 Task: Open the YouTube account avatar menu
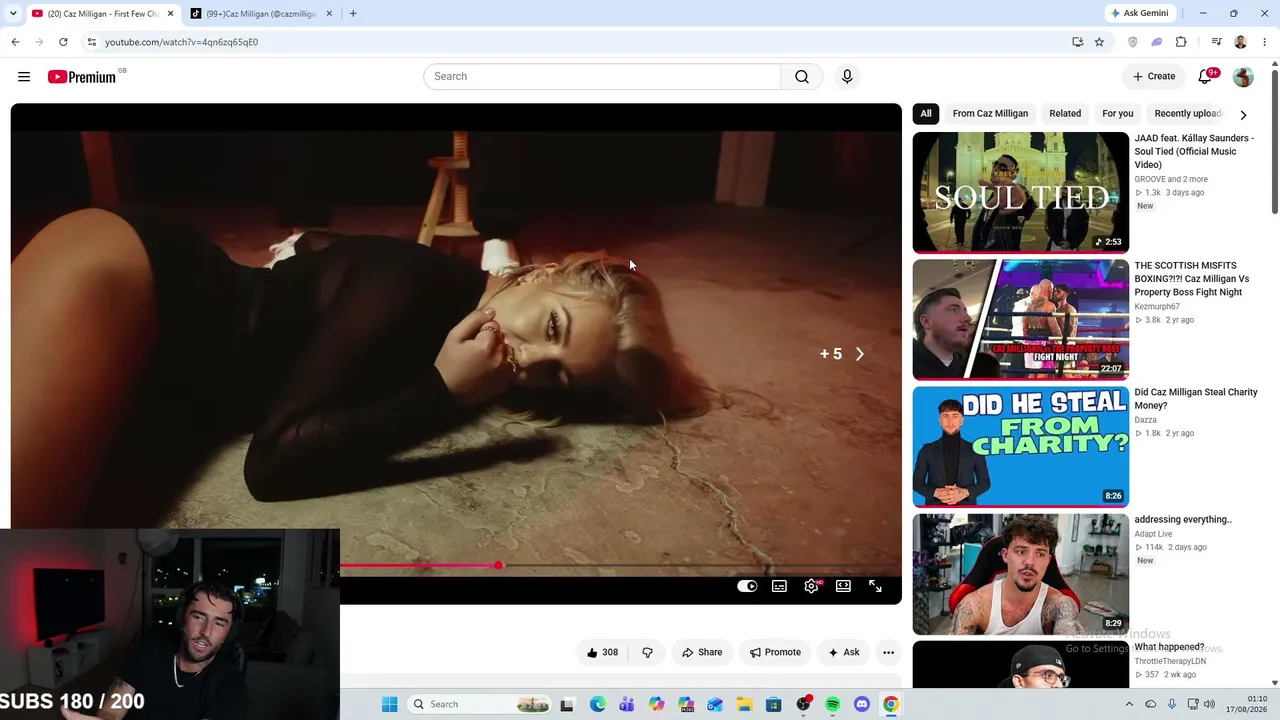[1243, 77]
